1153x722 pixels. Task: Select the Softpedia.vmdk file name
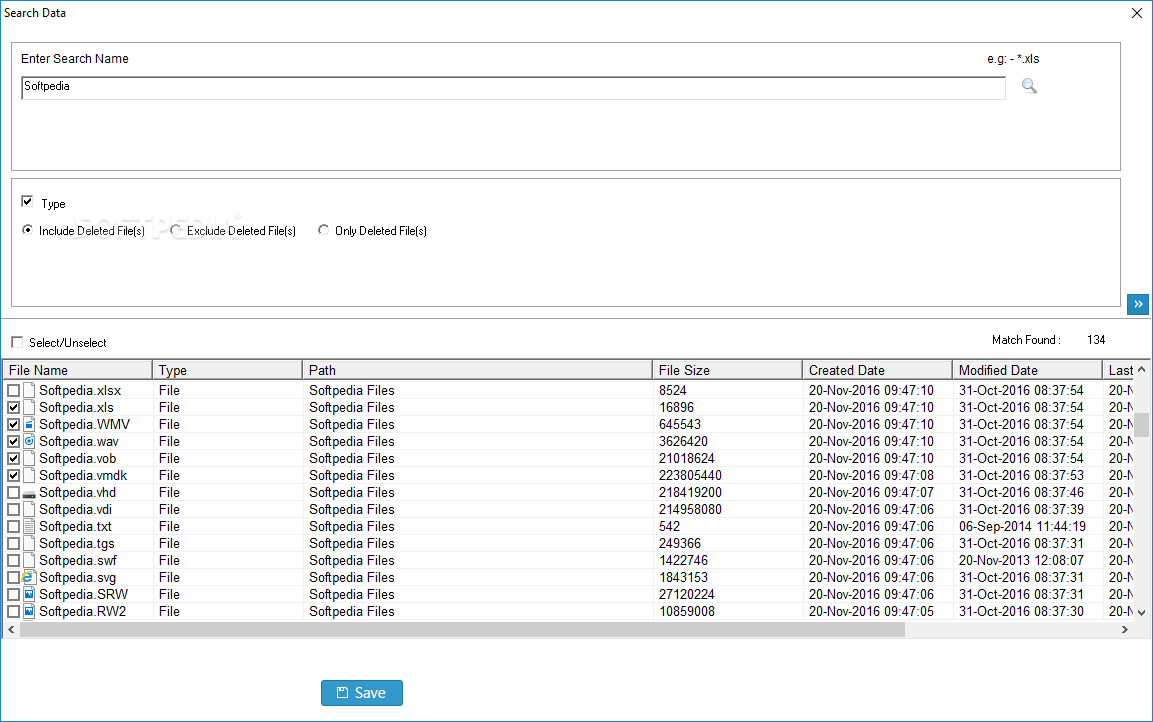coord(83,476)
